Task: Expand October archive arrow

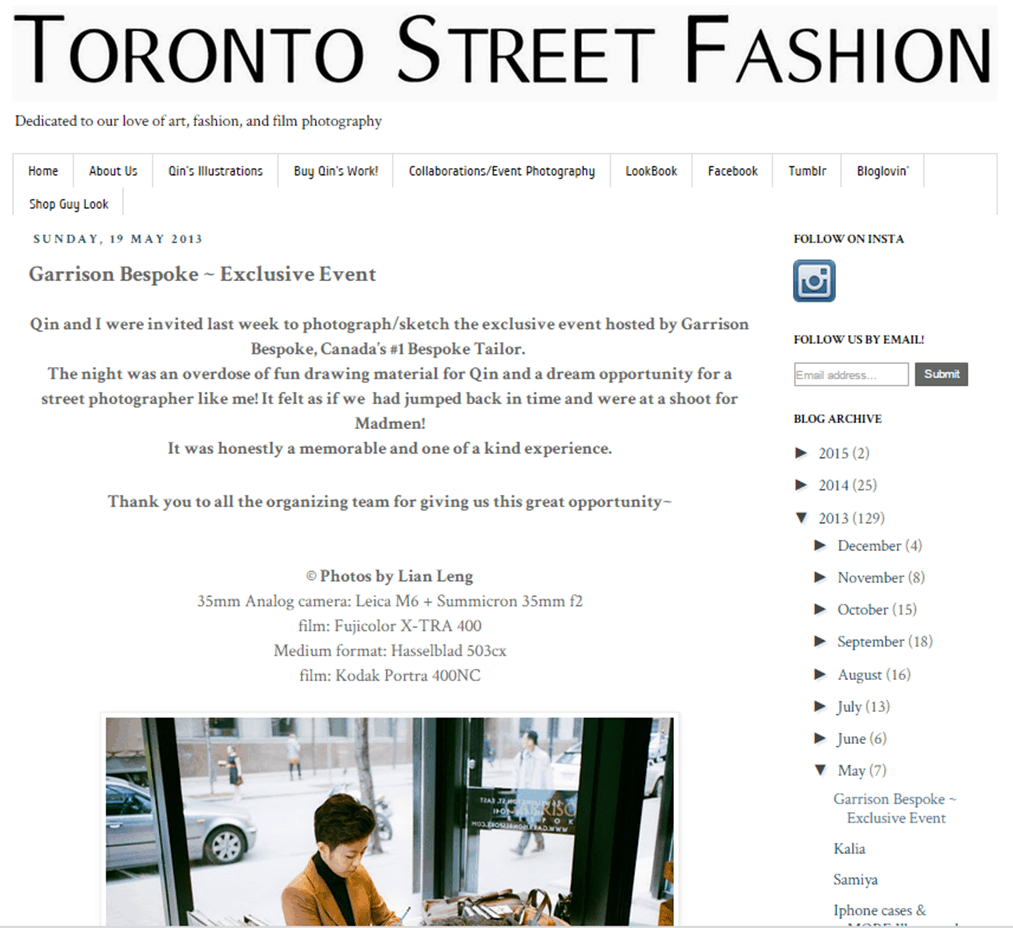Action: 820,609
